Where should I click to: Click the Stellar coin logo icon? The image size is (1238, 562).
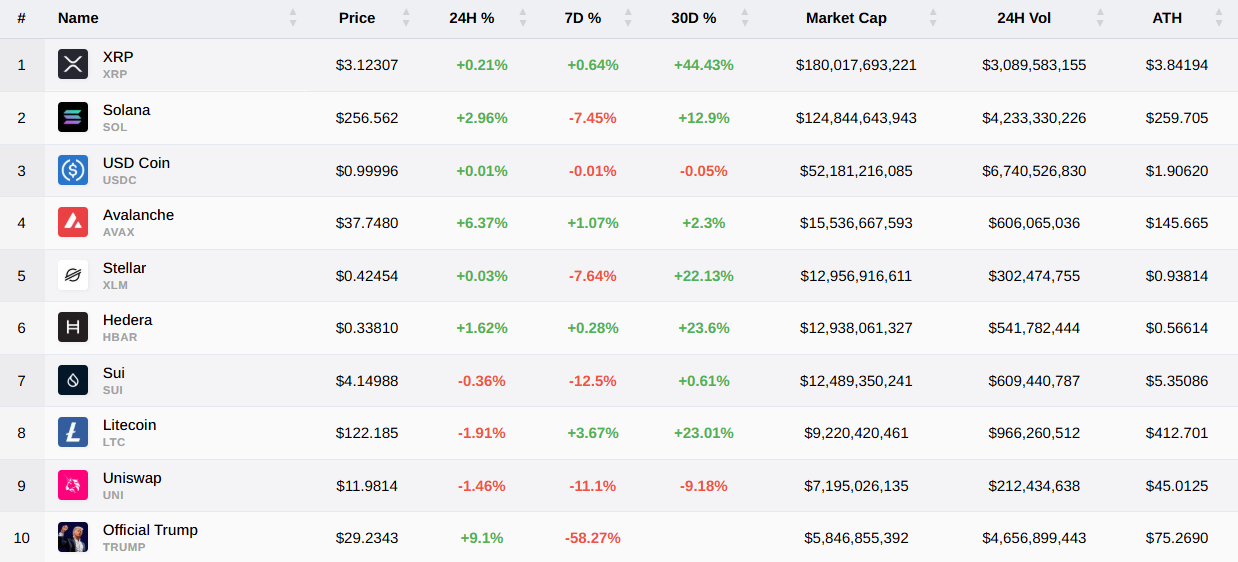click(73, 275)
